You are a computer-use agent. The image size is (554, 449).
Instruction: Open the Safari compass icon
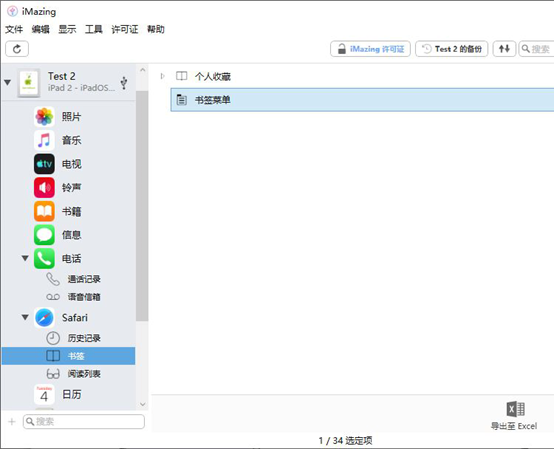tap(44, 318)
